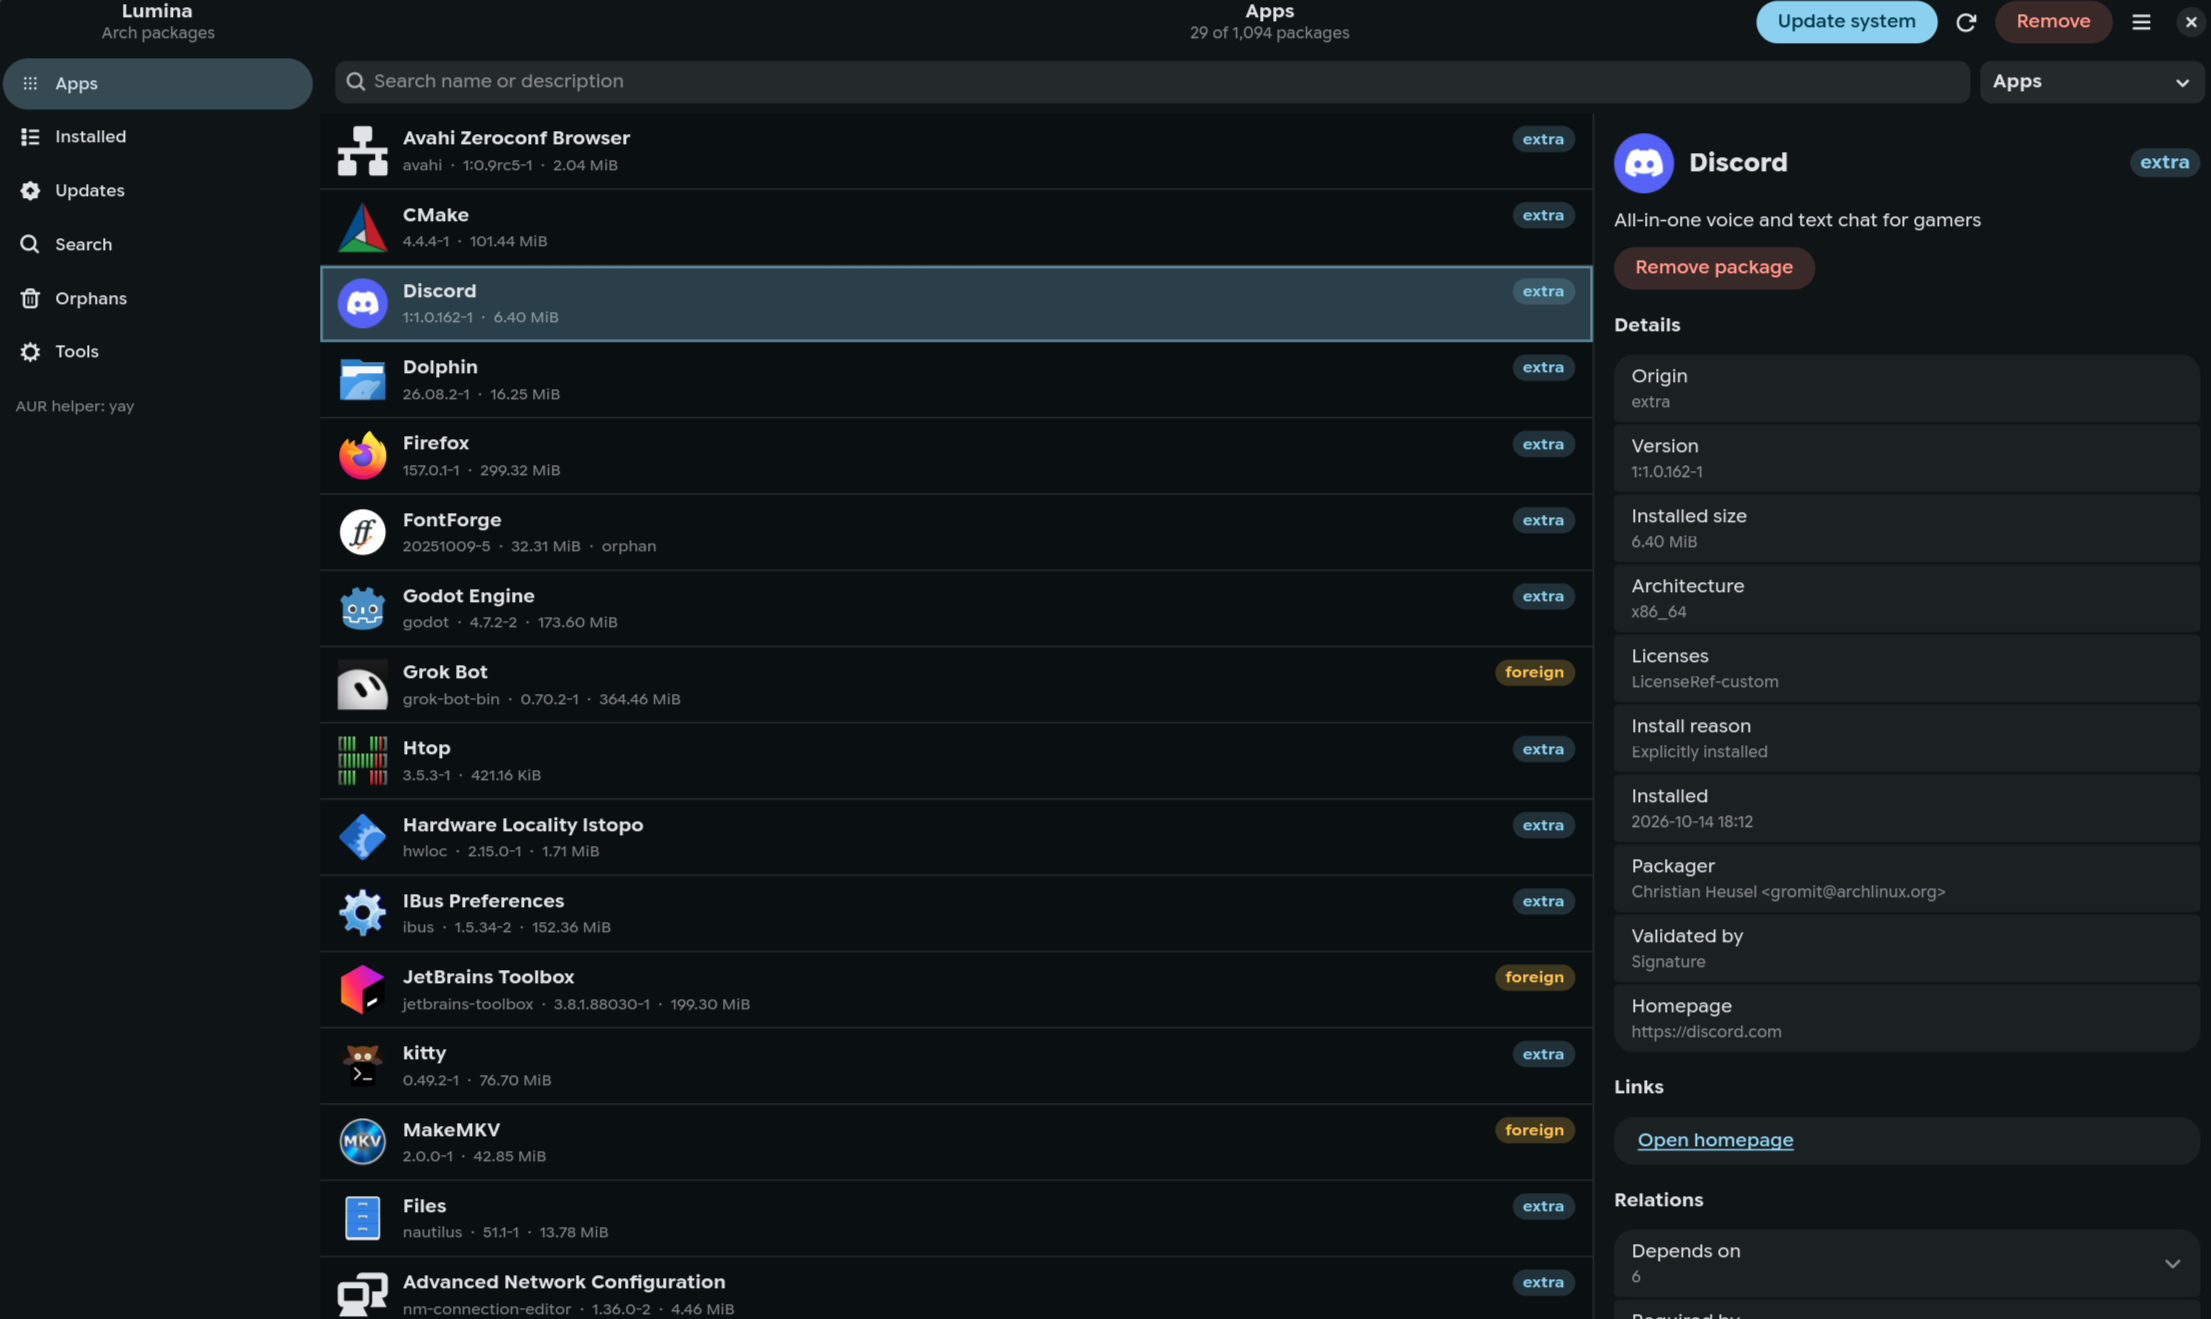This screenshot has width=2211, height=1319.
Task: Click the AUR helper: yay label
Action: coord(75,407)
